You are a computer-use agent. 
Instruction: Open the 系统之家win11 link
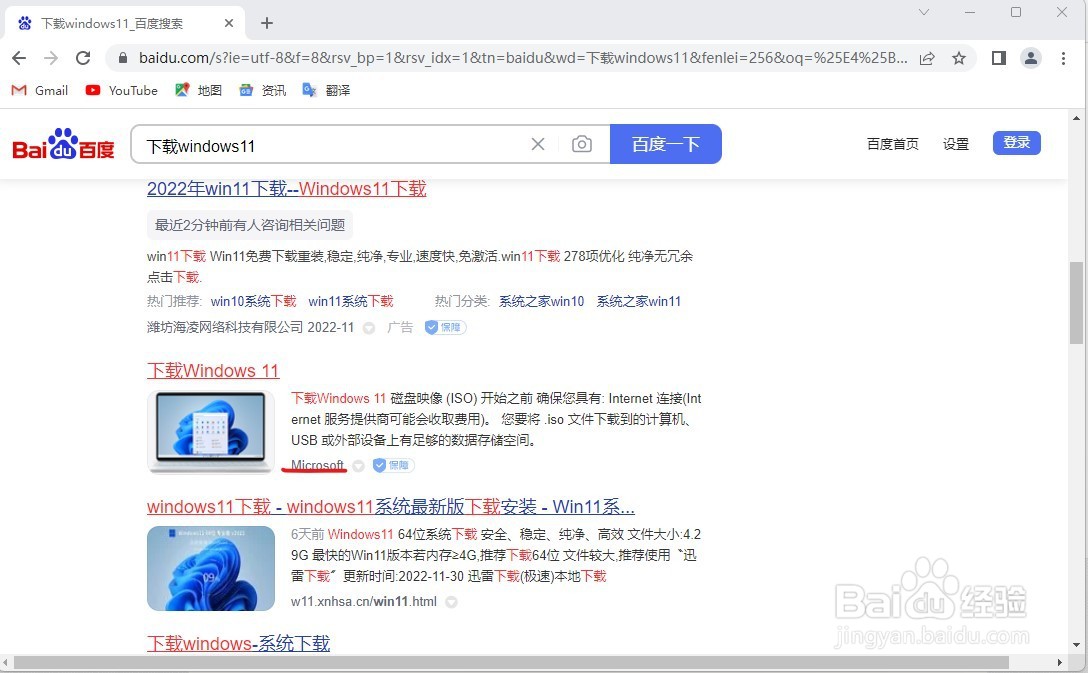[638, 301]
